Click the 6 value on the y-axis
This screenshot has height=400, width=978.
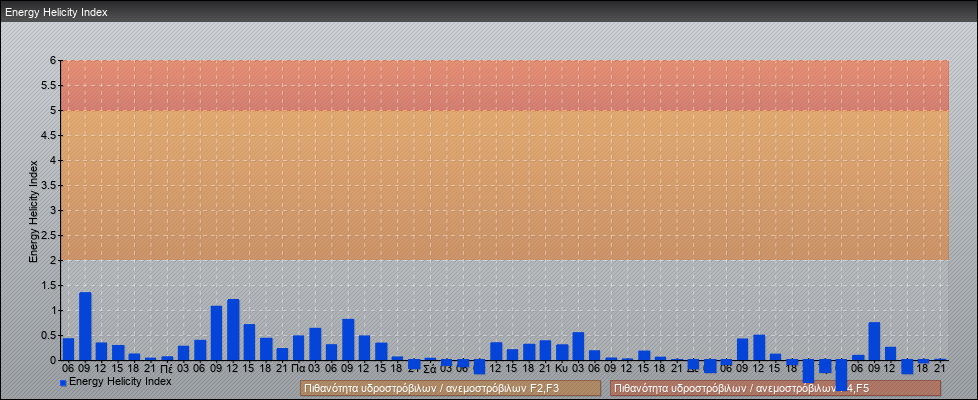tap(54, 60)
